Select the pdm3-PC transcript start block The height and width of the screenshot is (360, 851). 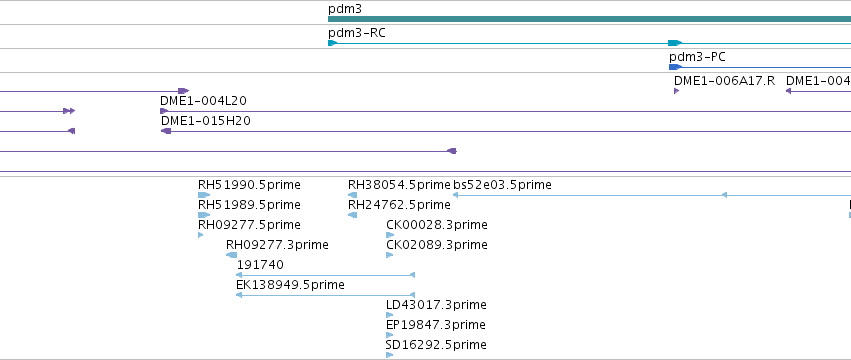pos(675,67)
